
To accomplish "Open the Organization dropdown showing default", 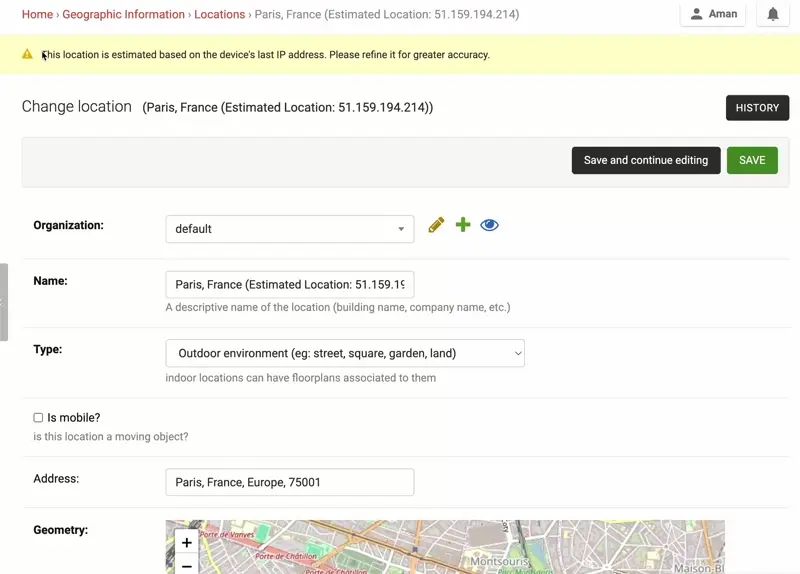I will click(x=290, y=229).
